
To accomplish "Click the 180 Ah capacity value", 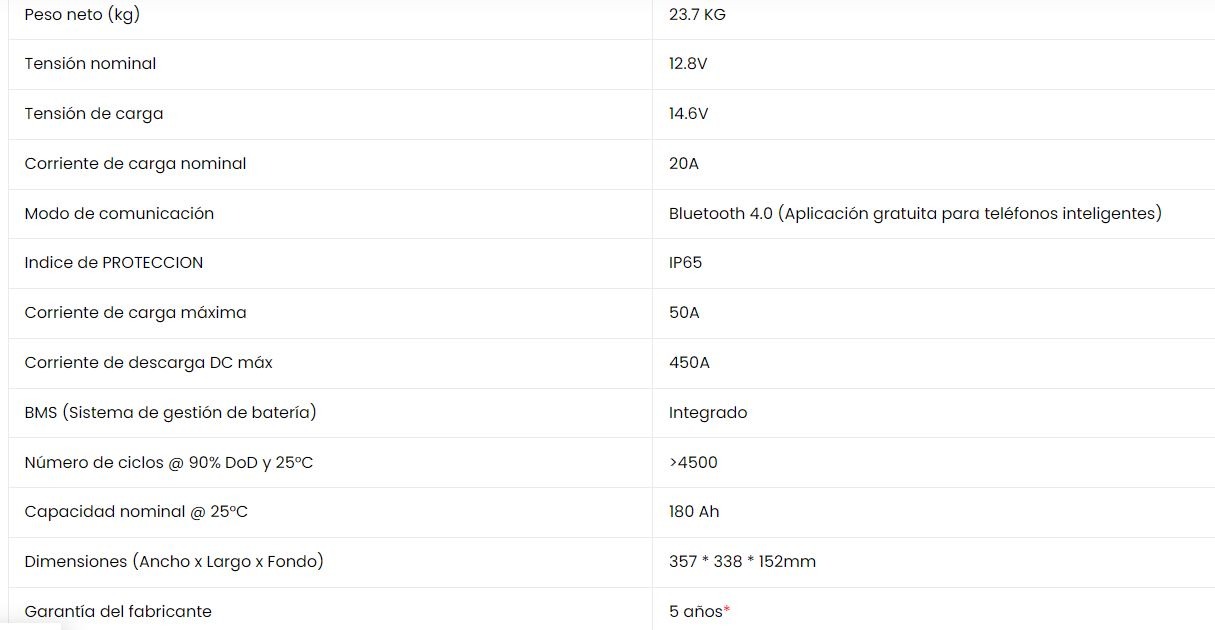I will (x=694, y=512).
